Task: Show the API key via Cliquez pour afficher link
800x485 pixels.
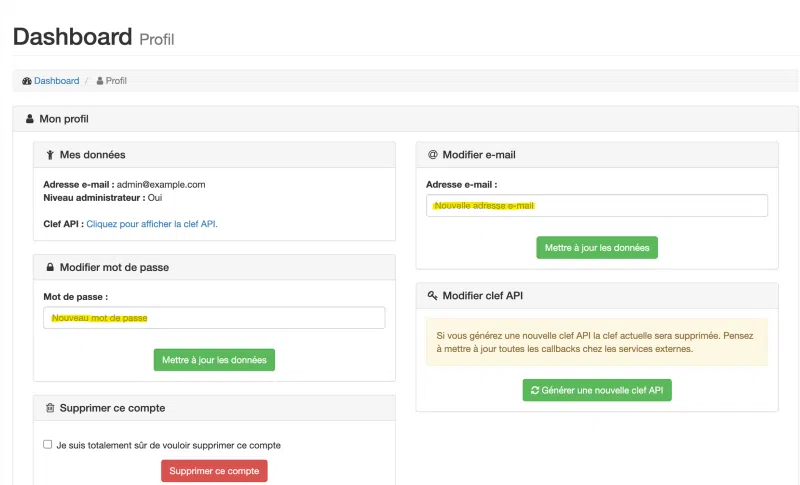Action: tap(151, 224)
